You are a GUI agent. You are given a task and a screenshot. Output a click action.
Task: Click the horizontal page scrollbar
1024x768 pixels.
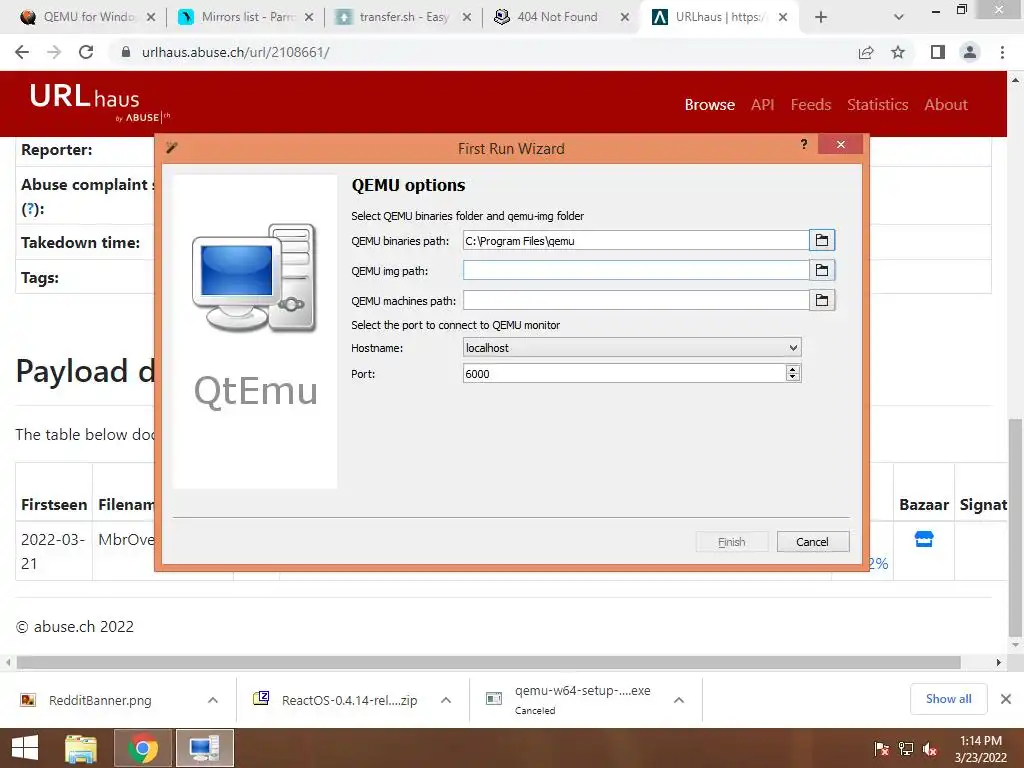point(488,662)
